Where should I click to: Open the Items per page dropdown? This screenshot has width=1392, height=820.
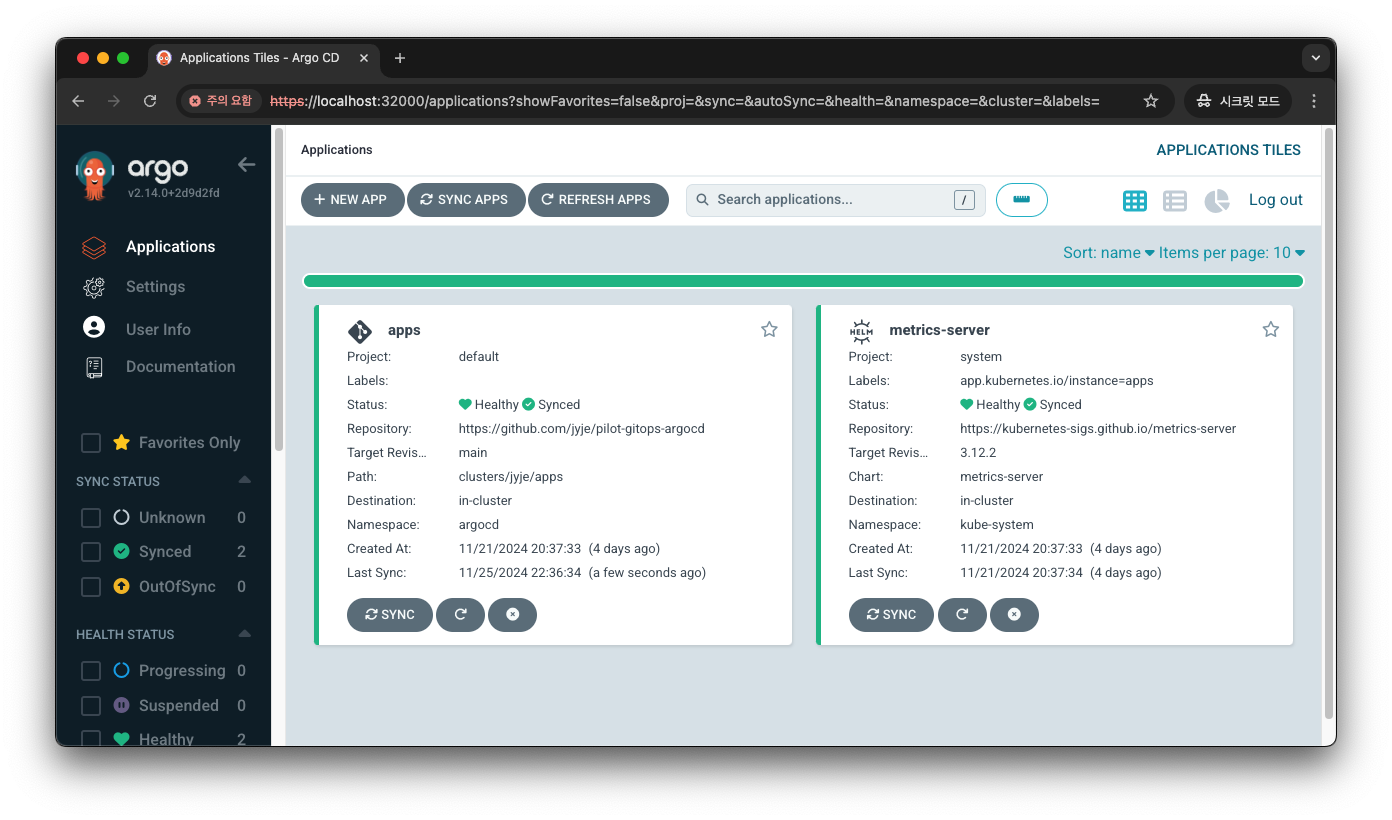point(1232,253)
